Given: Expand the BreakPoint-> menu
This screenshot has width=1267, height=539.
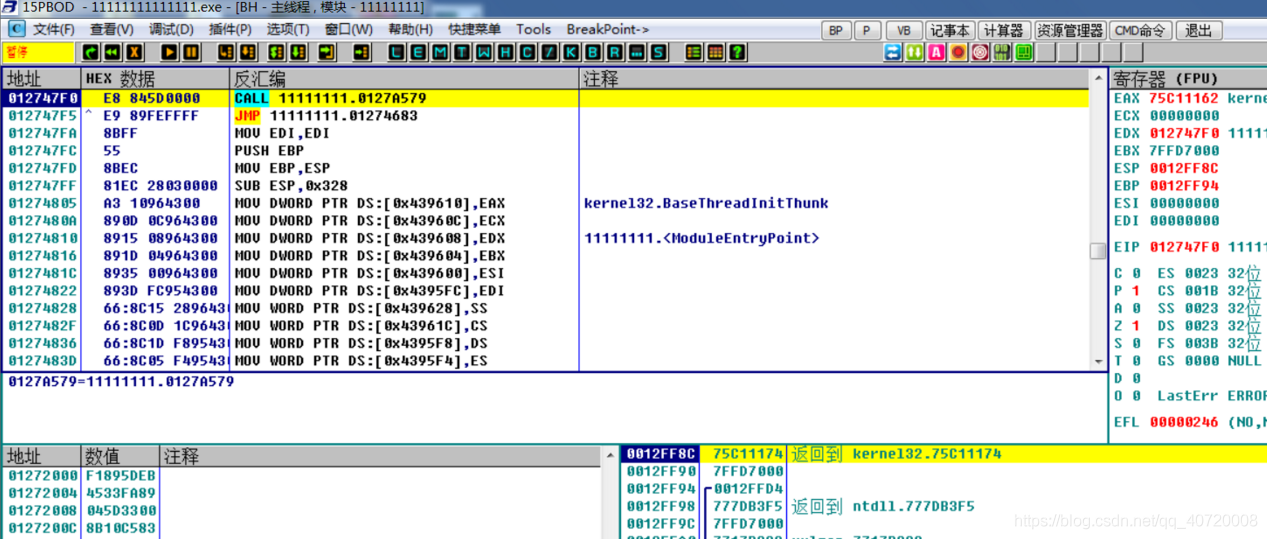Looking at the screenshot, I should 607,30.
